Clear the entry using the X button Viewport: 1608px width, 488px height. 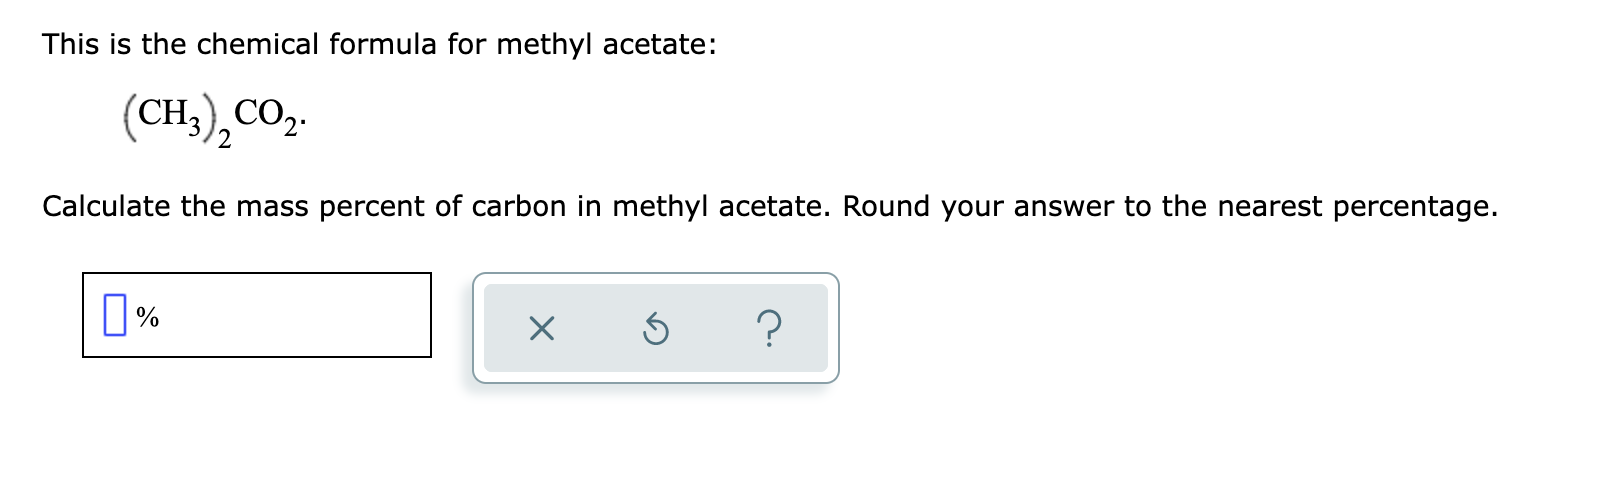541,328
